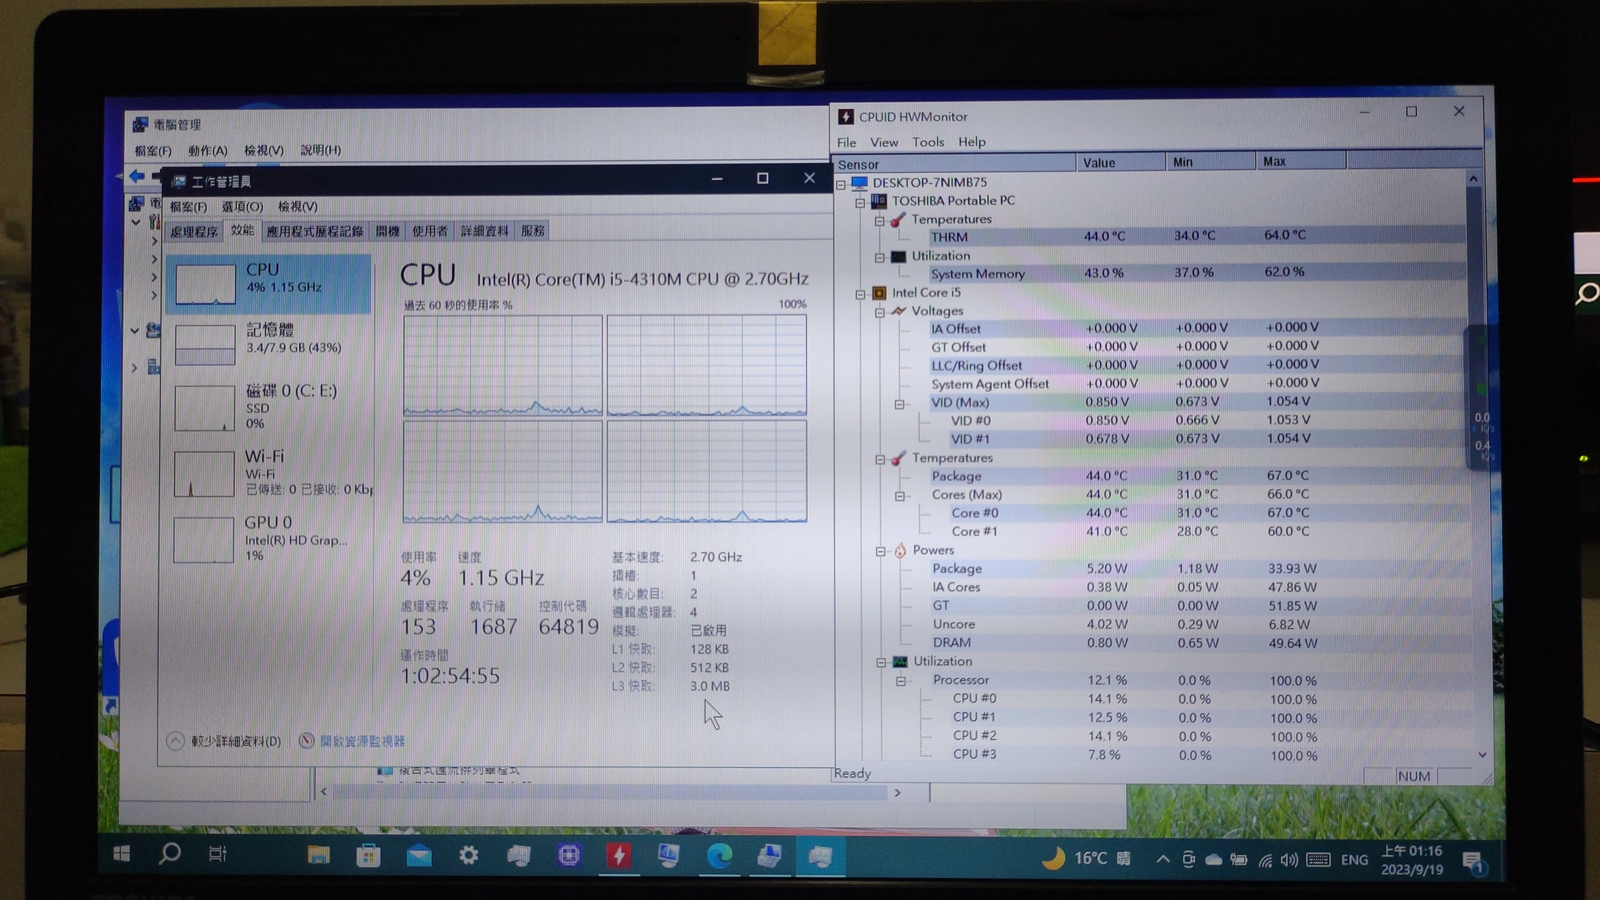Open Tools menu in HWMonitor
Image resolution: width=1600 pixels, height=900 pixels.
tap(928, 142)
